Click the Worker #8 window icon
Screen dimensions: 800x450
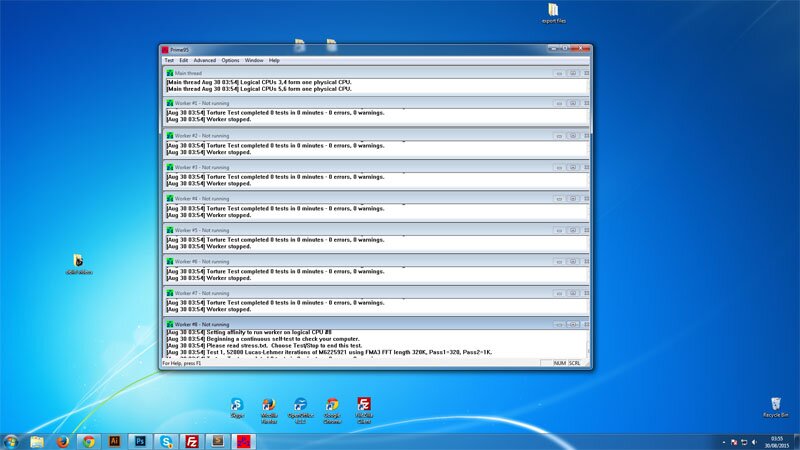tap(170, 324)
